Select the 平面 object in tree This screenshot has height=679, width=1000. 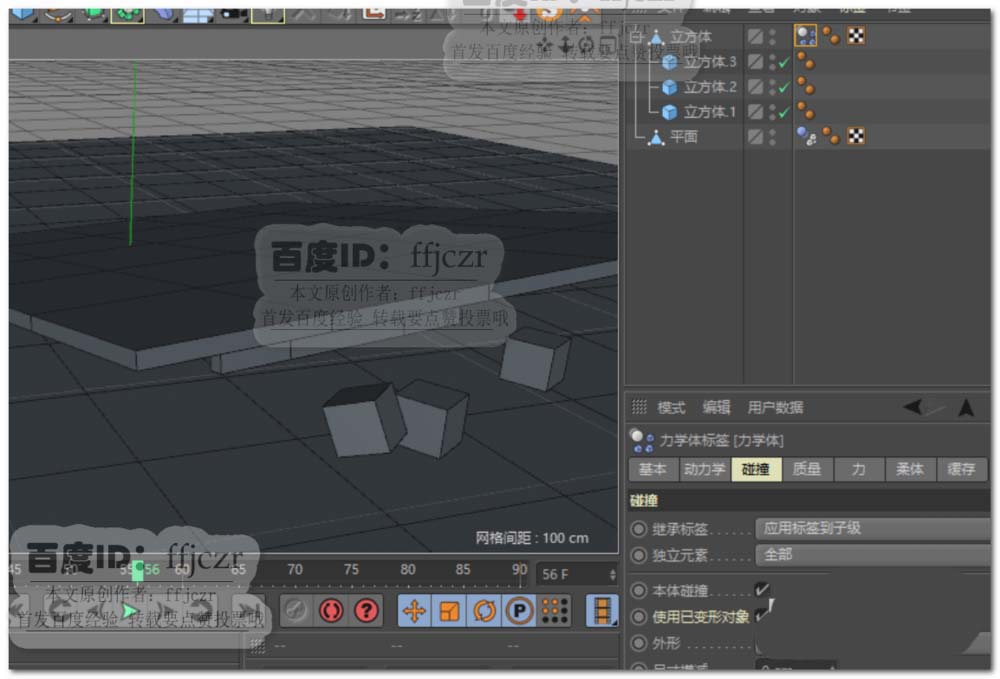pos(684,136)
